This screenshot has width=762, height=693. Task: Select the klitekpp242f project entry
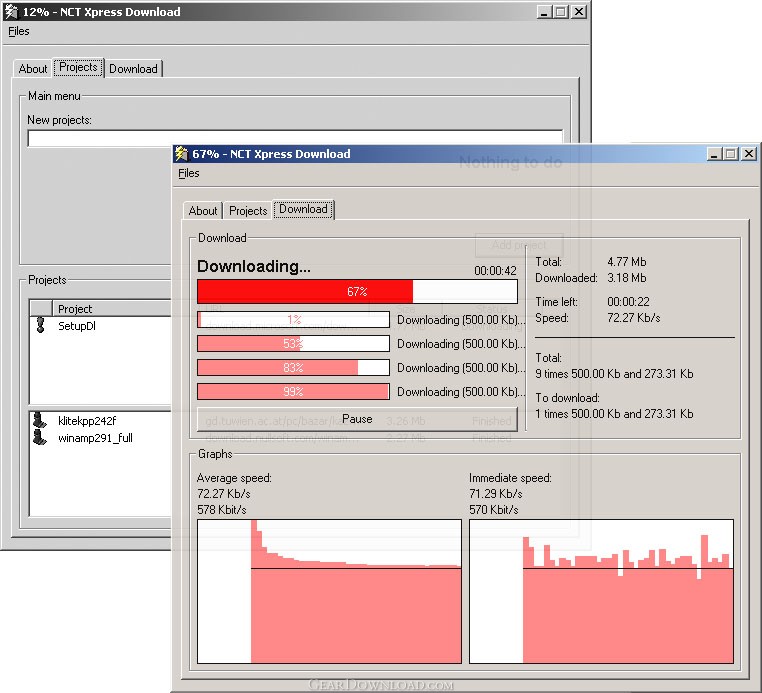coord(101,420)
